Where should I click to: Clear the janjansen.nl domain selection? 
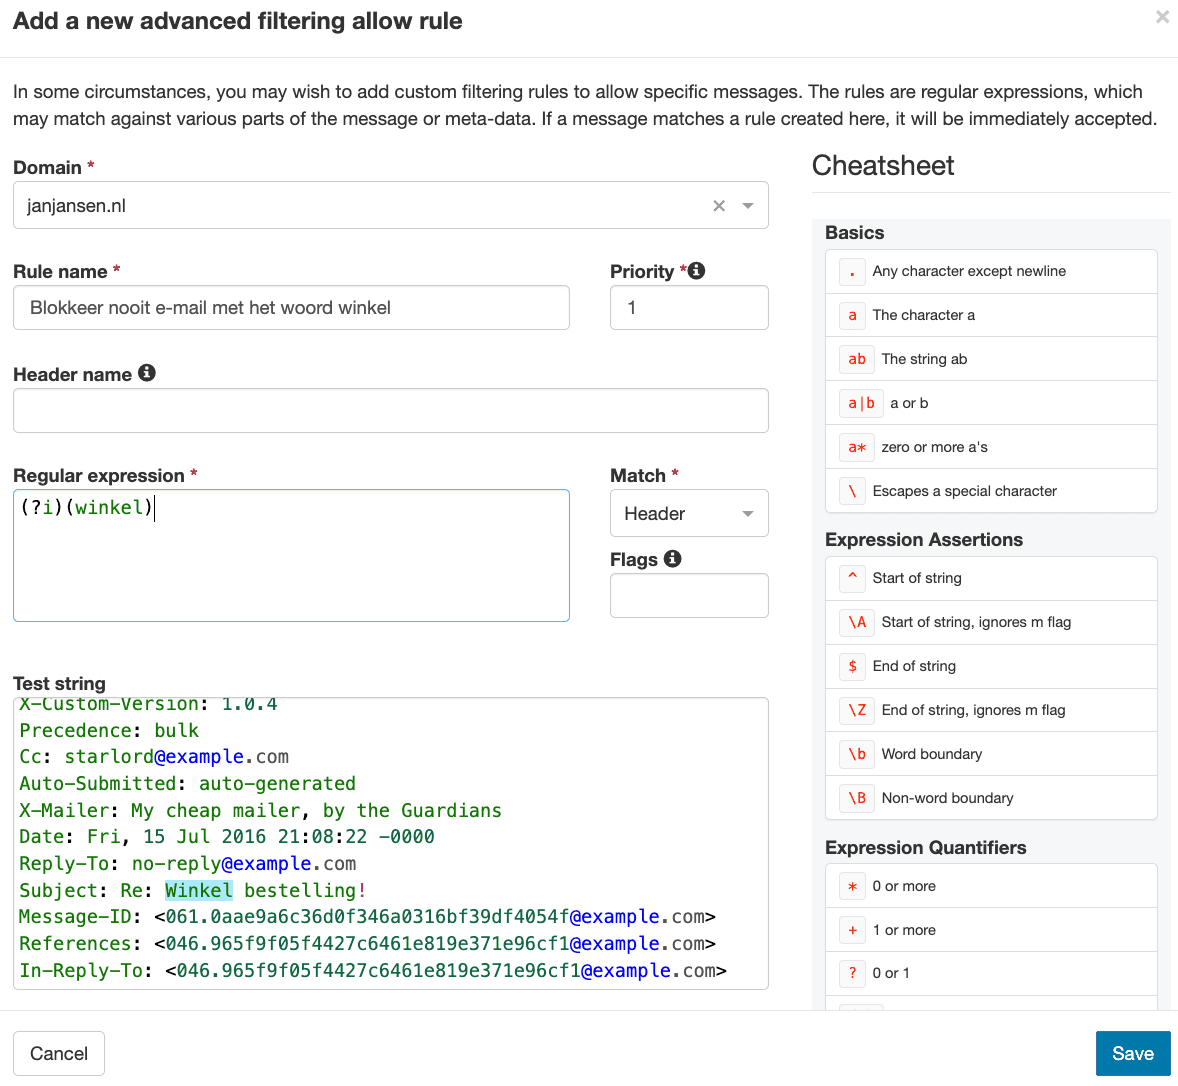718,206
